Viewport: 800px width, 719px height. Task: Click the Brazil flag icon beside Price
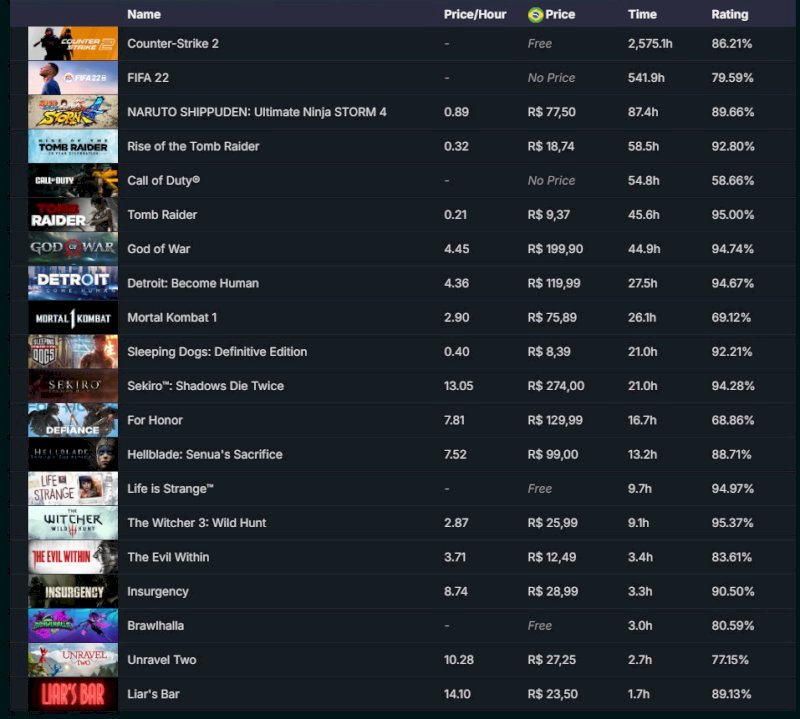[535, 15]
